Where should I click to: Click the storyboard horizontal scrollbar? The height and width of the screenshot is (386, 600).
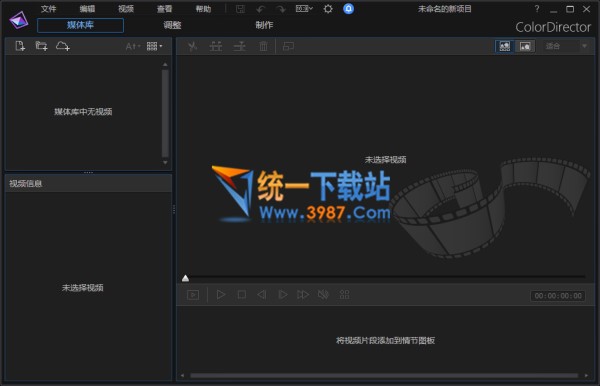click(x=384, y=376)
